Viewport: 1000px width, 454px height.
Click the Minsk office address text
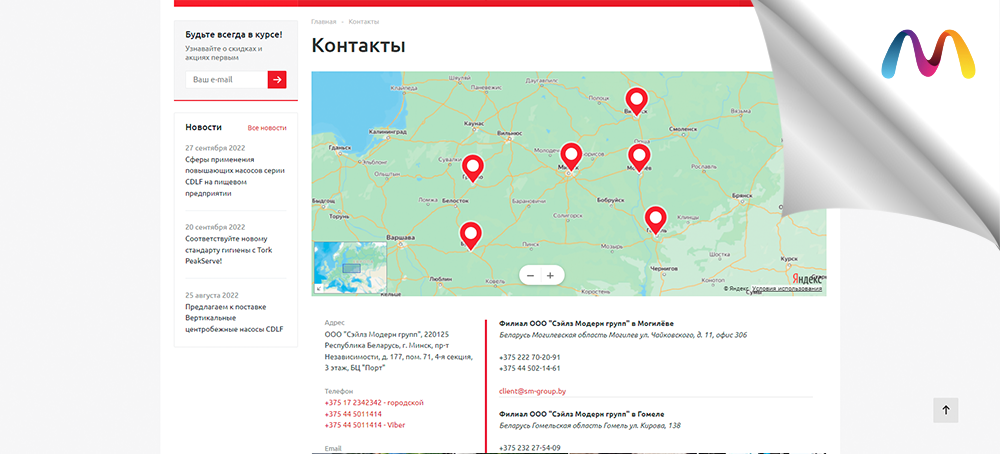[399, 351]
